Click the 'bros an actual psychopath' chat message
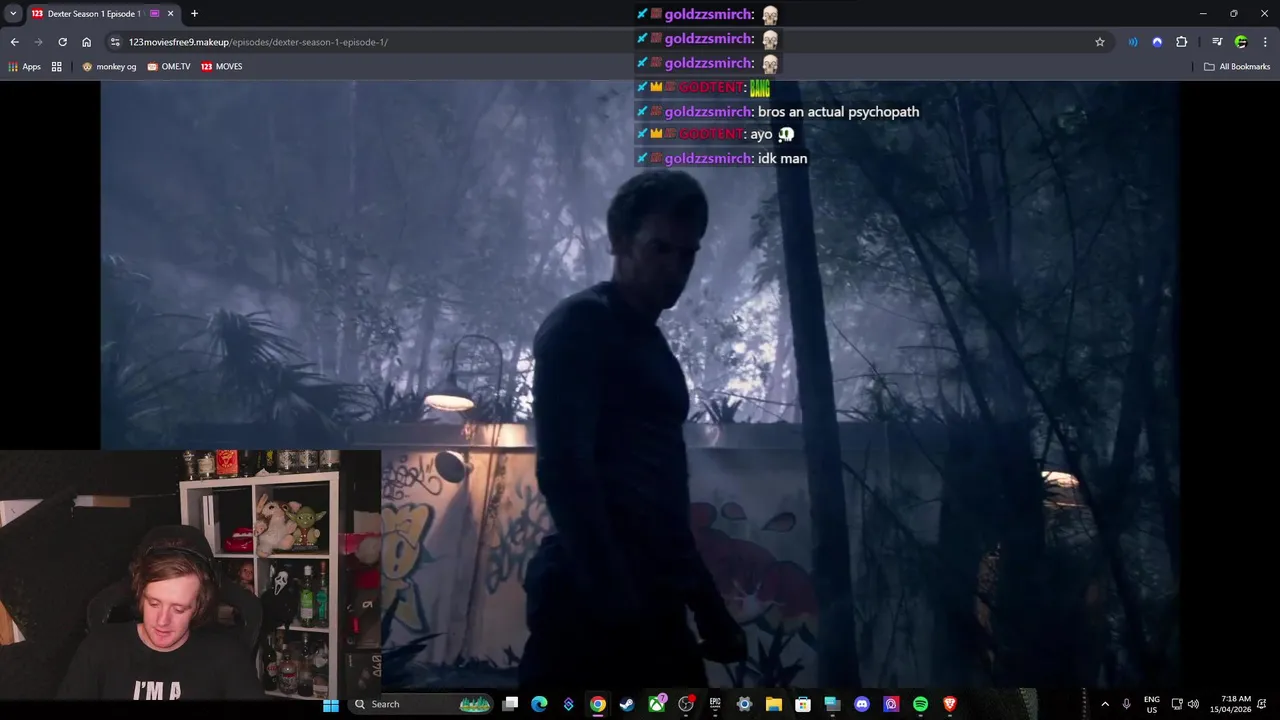1280x720 pixels. tap(838, 112)
